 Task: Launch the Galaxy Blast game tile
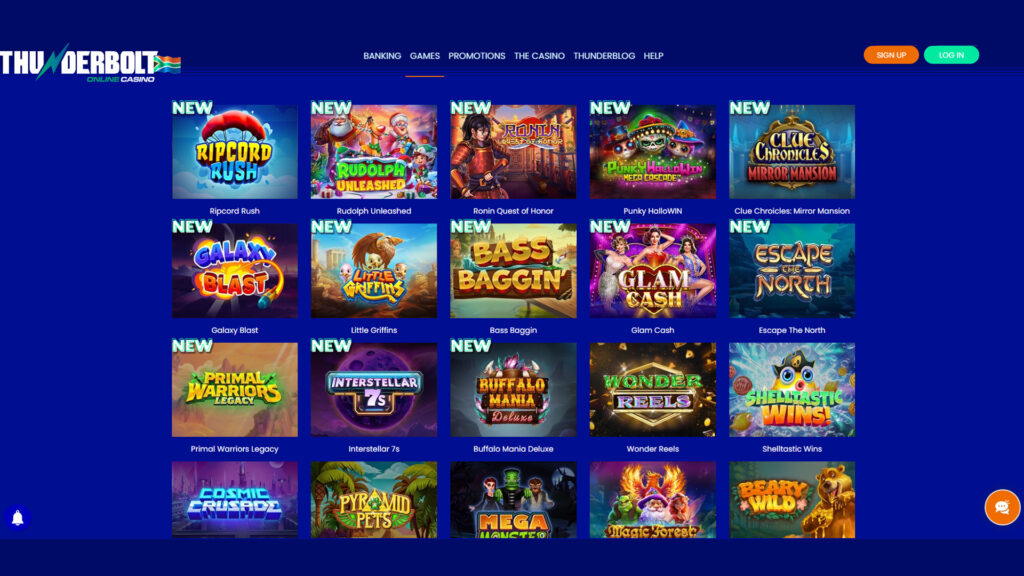click(234, 270)
